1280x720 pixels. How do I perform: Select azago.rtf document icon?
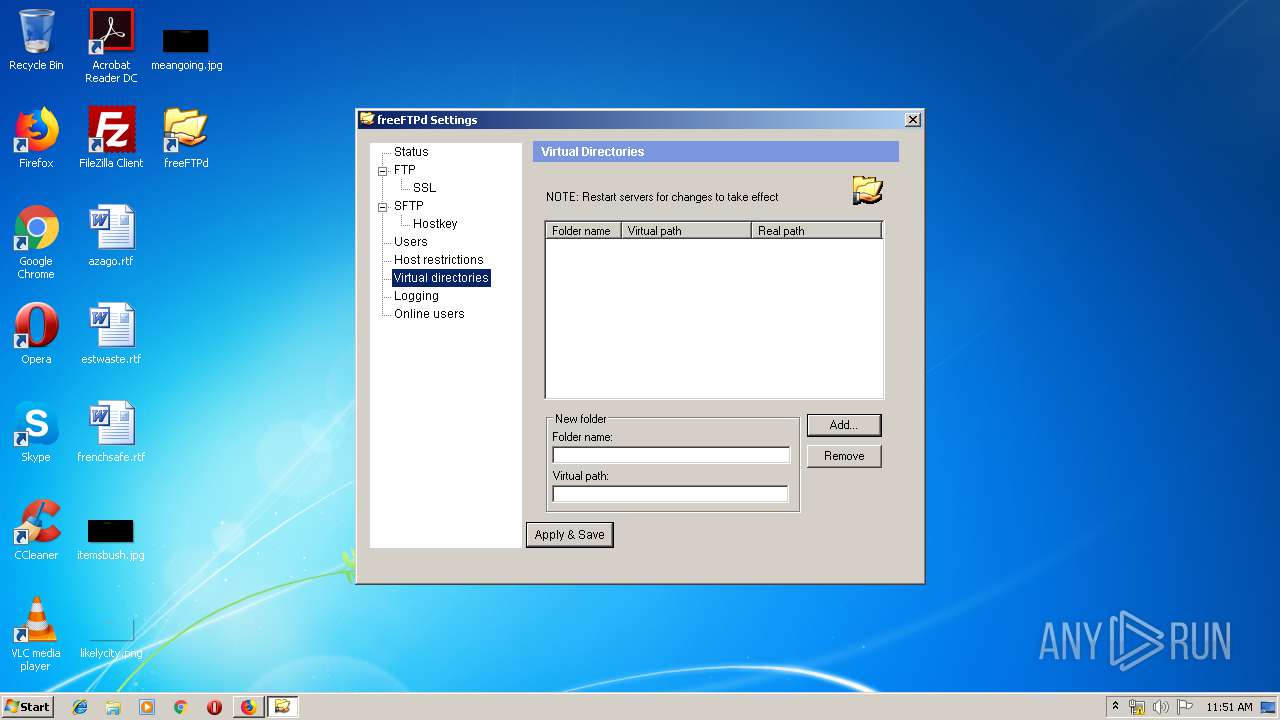click(x=111, y=236)
